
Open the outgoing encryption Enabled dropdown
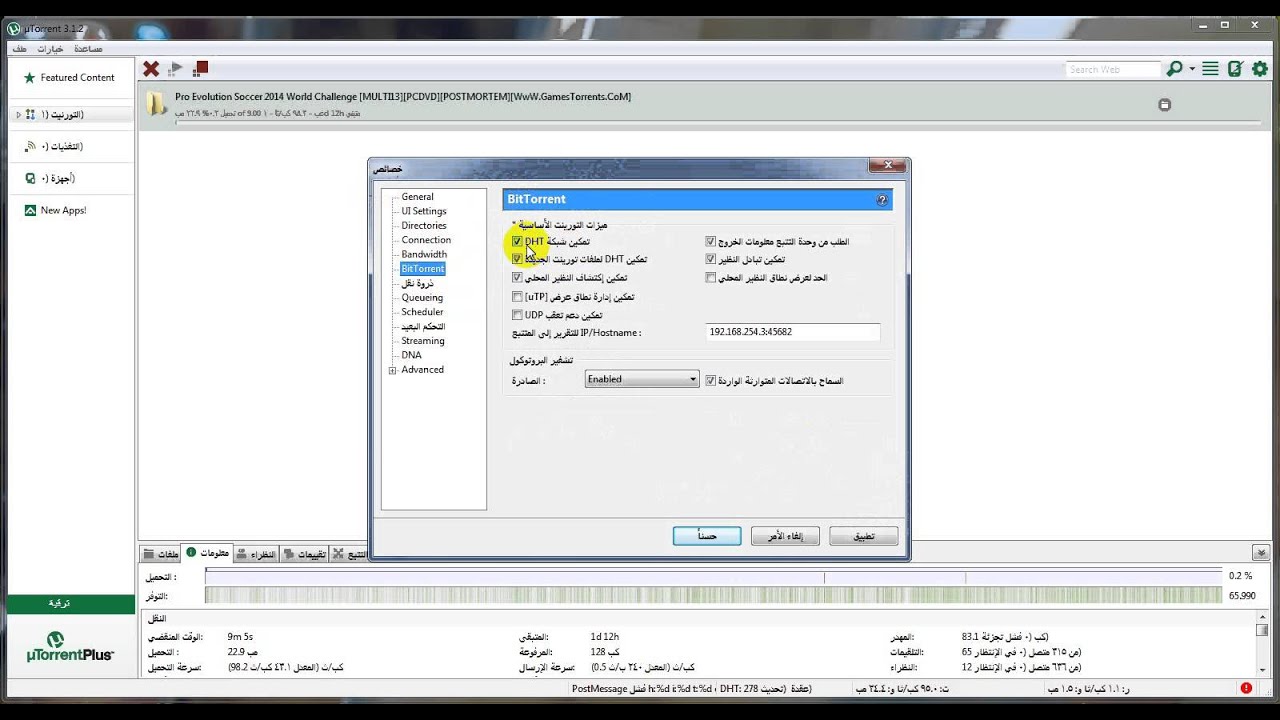pyautogui.click(x=642, y=379)
